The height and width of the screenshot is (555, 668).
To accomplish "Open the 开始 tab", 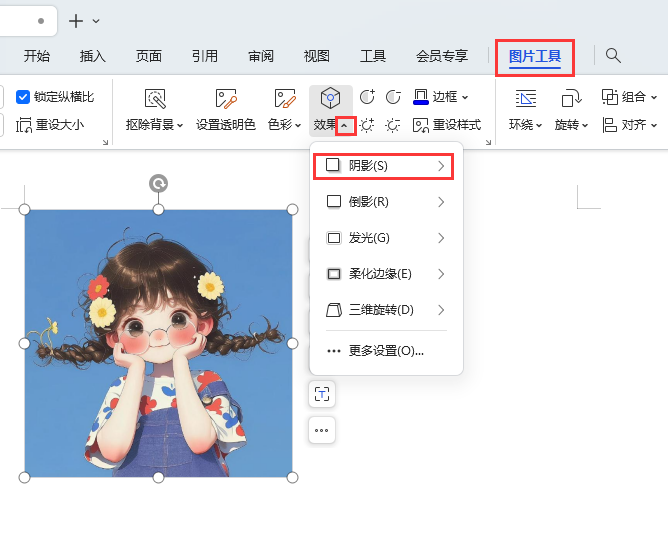I will (37, 56).
